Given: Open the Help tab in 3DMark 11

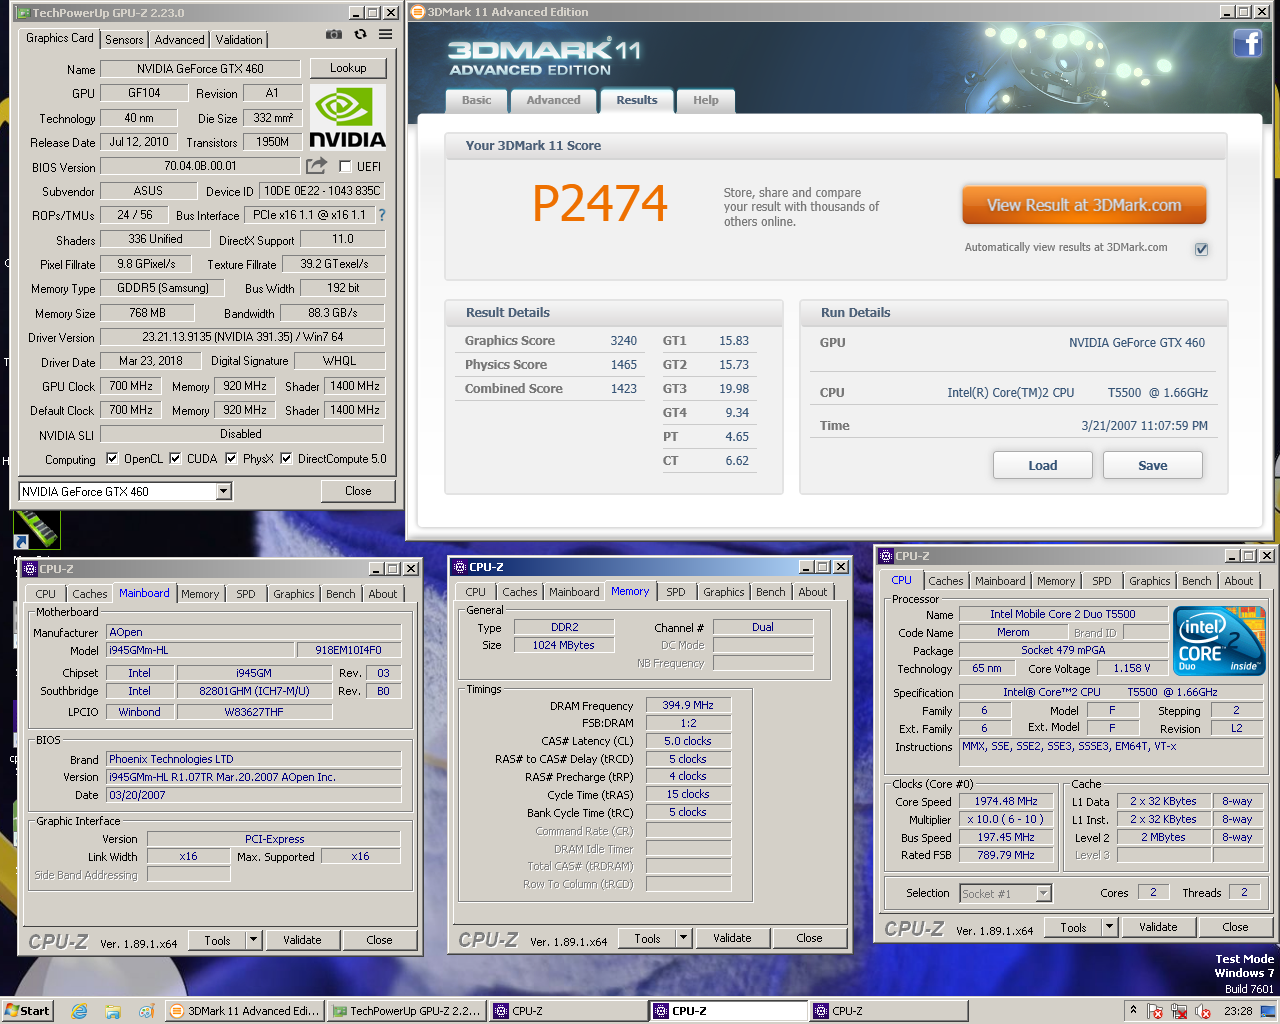Looking at the screenshot, I should [x=706, y=100].
